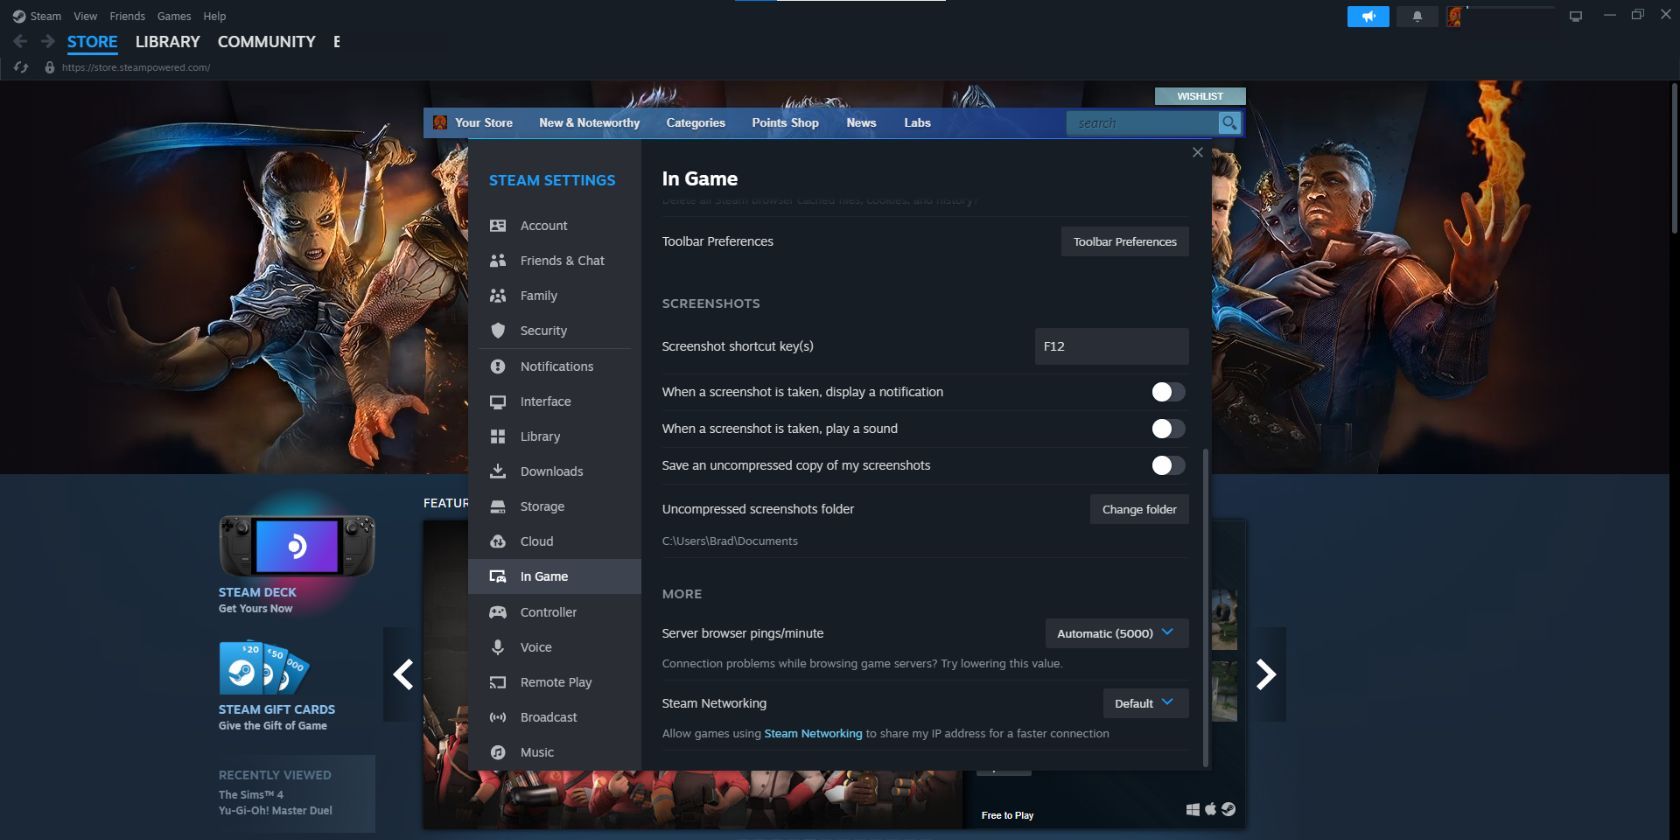This screenshot has width=1680, height=840.
Task: Open the Friends menu in menu bar
Action: pyautogui.click(x=127, y=16)
